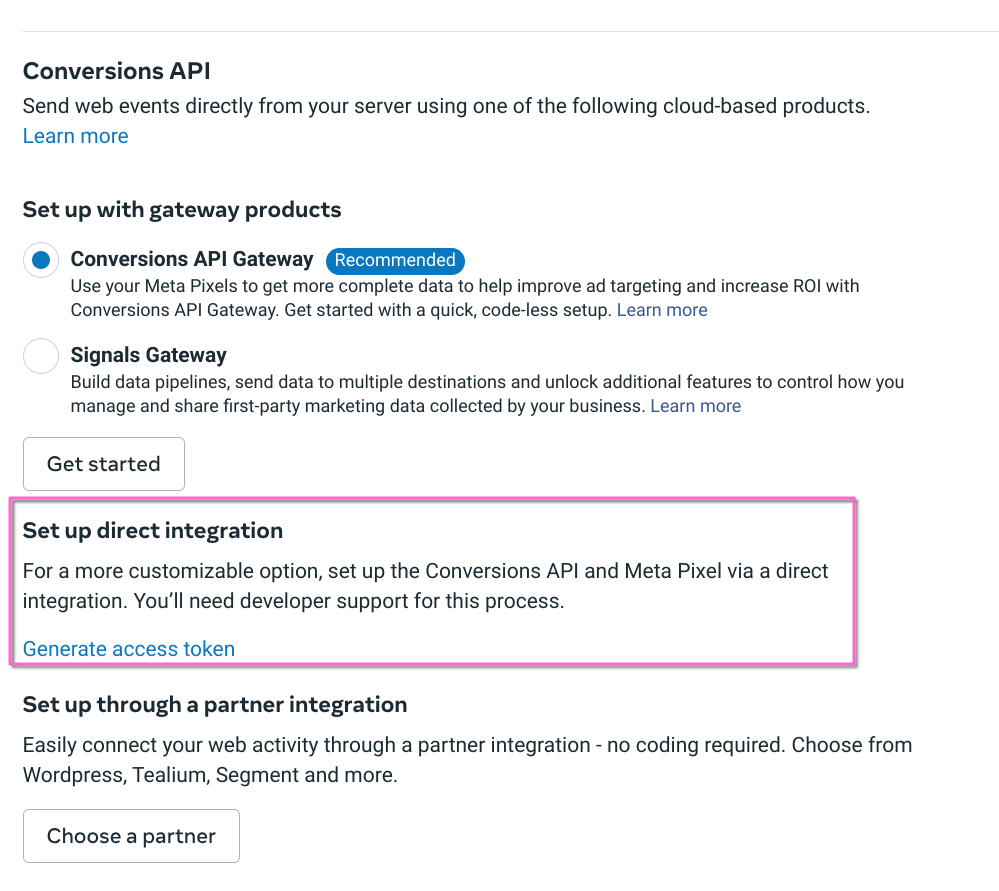The image size is (999, 891).
Task: Open Learn more in Signals Gateway description
Action: click(x=696, y=406)
